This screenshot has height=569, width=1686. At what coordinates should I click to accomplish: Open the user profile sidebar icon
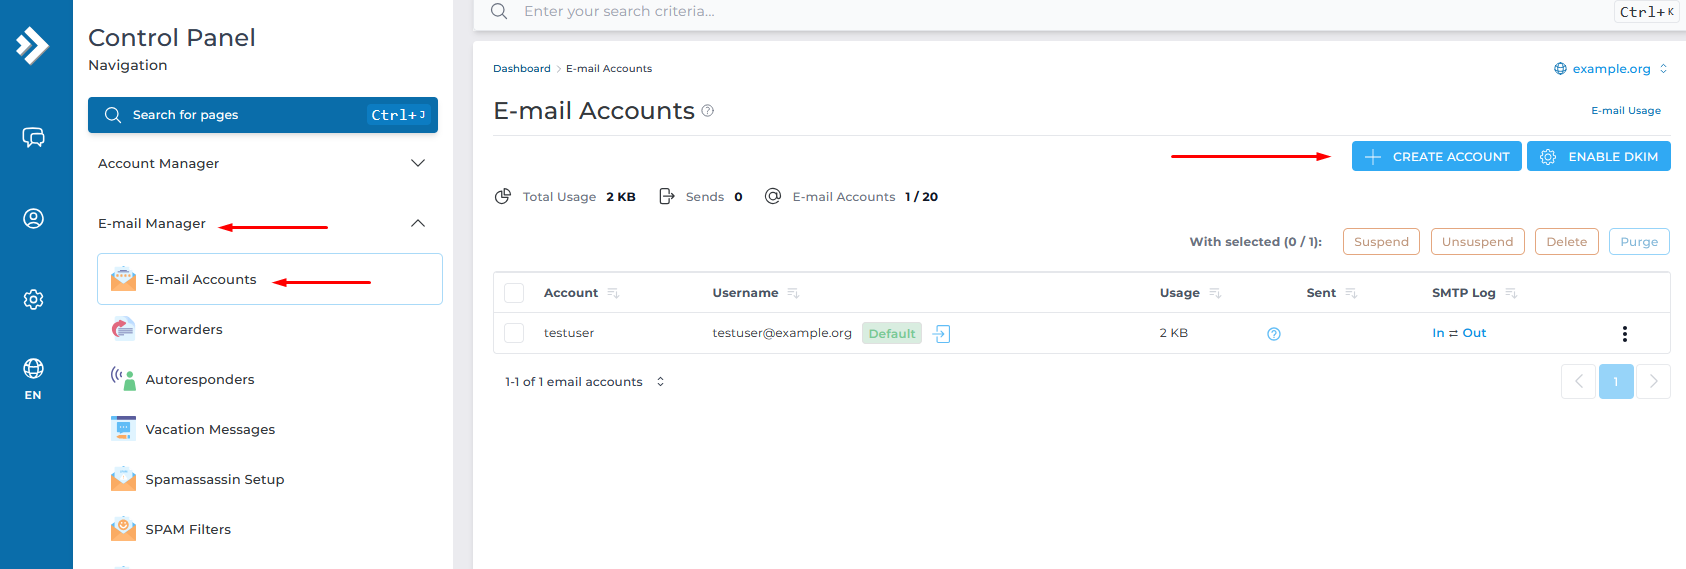(x=33, y=218)
